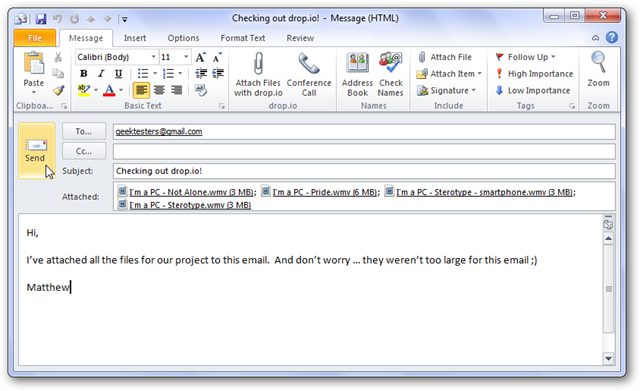Toggle Italic formatting

tap(101, 73)
